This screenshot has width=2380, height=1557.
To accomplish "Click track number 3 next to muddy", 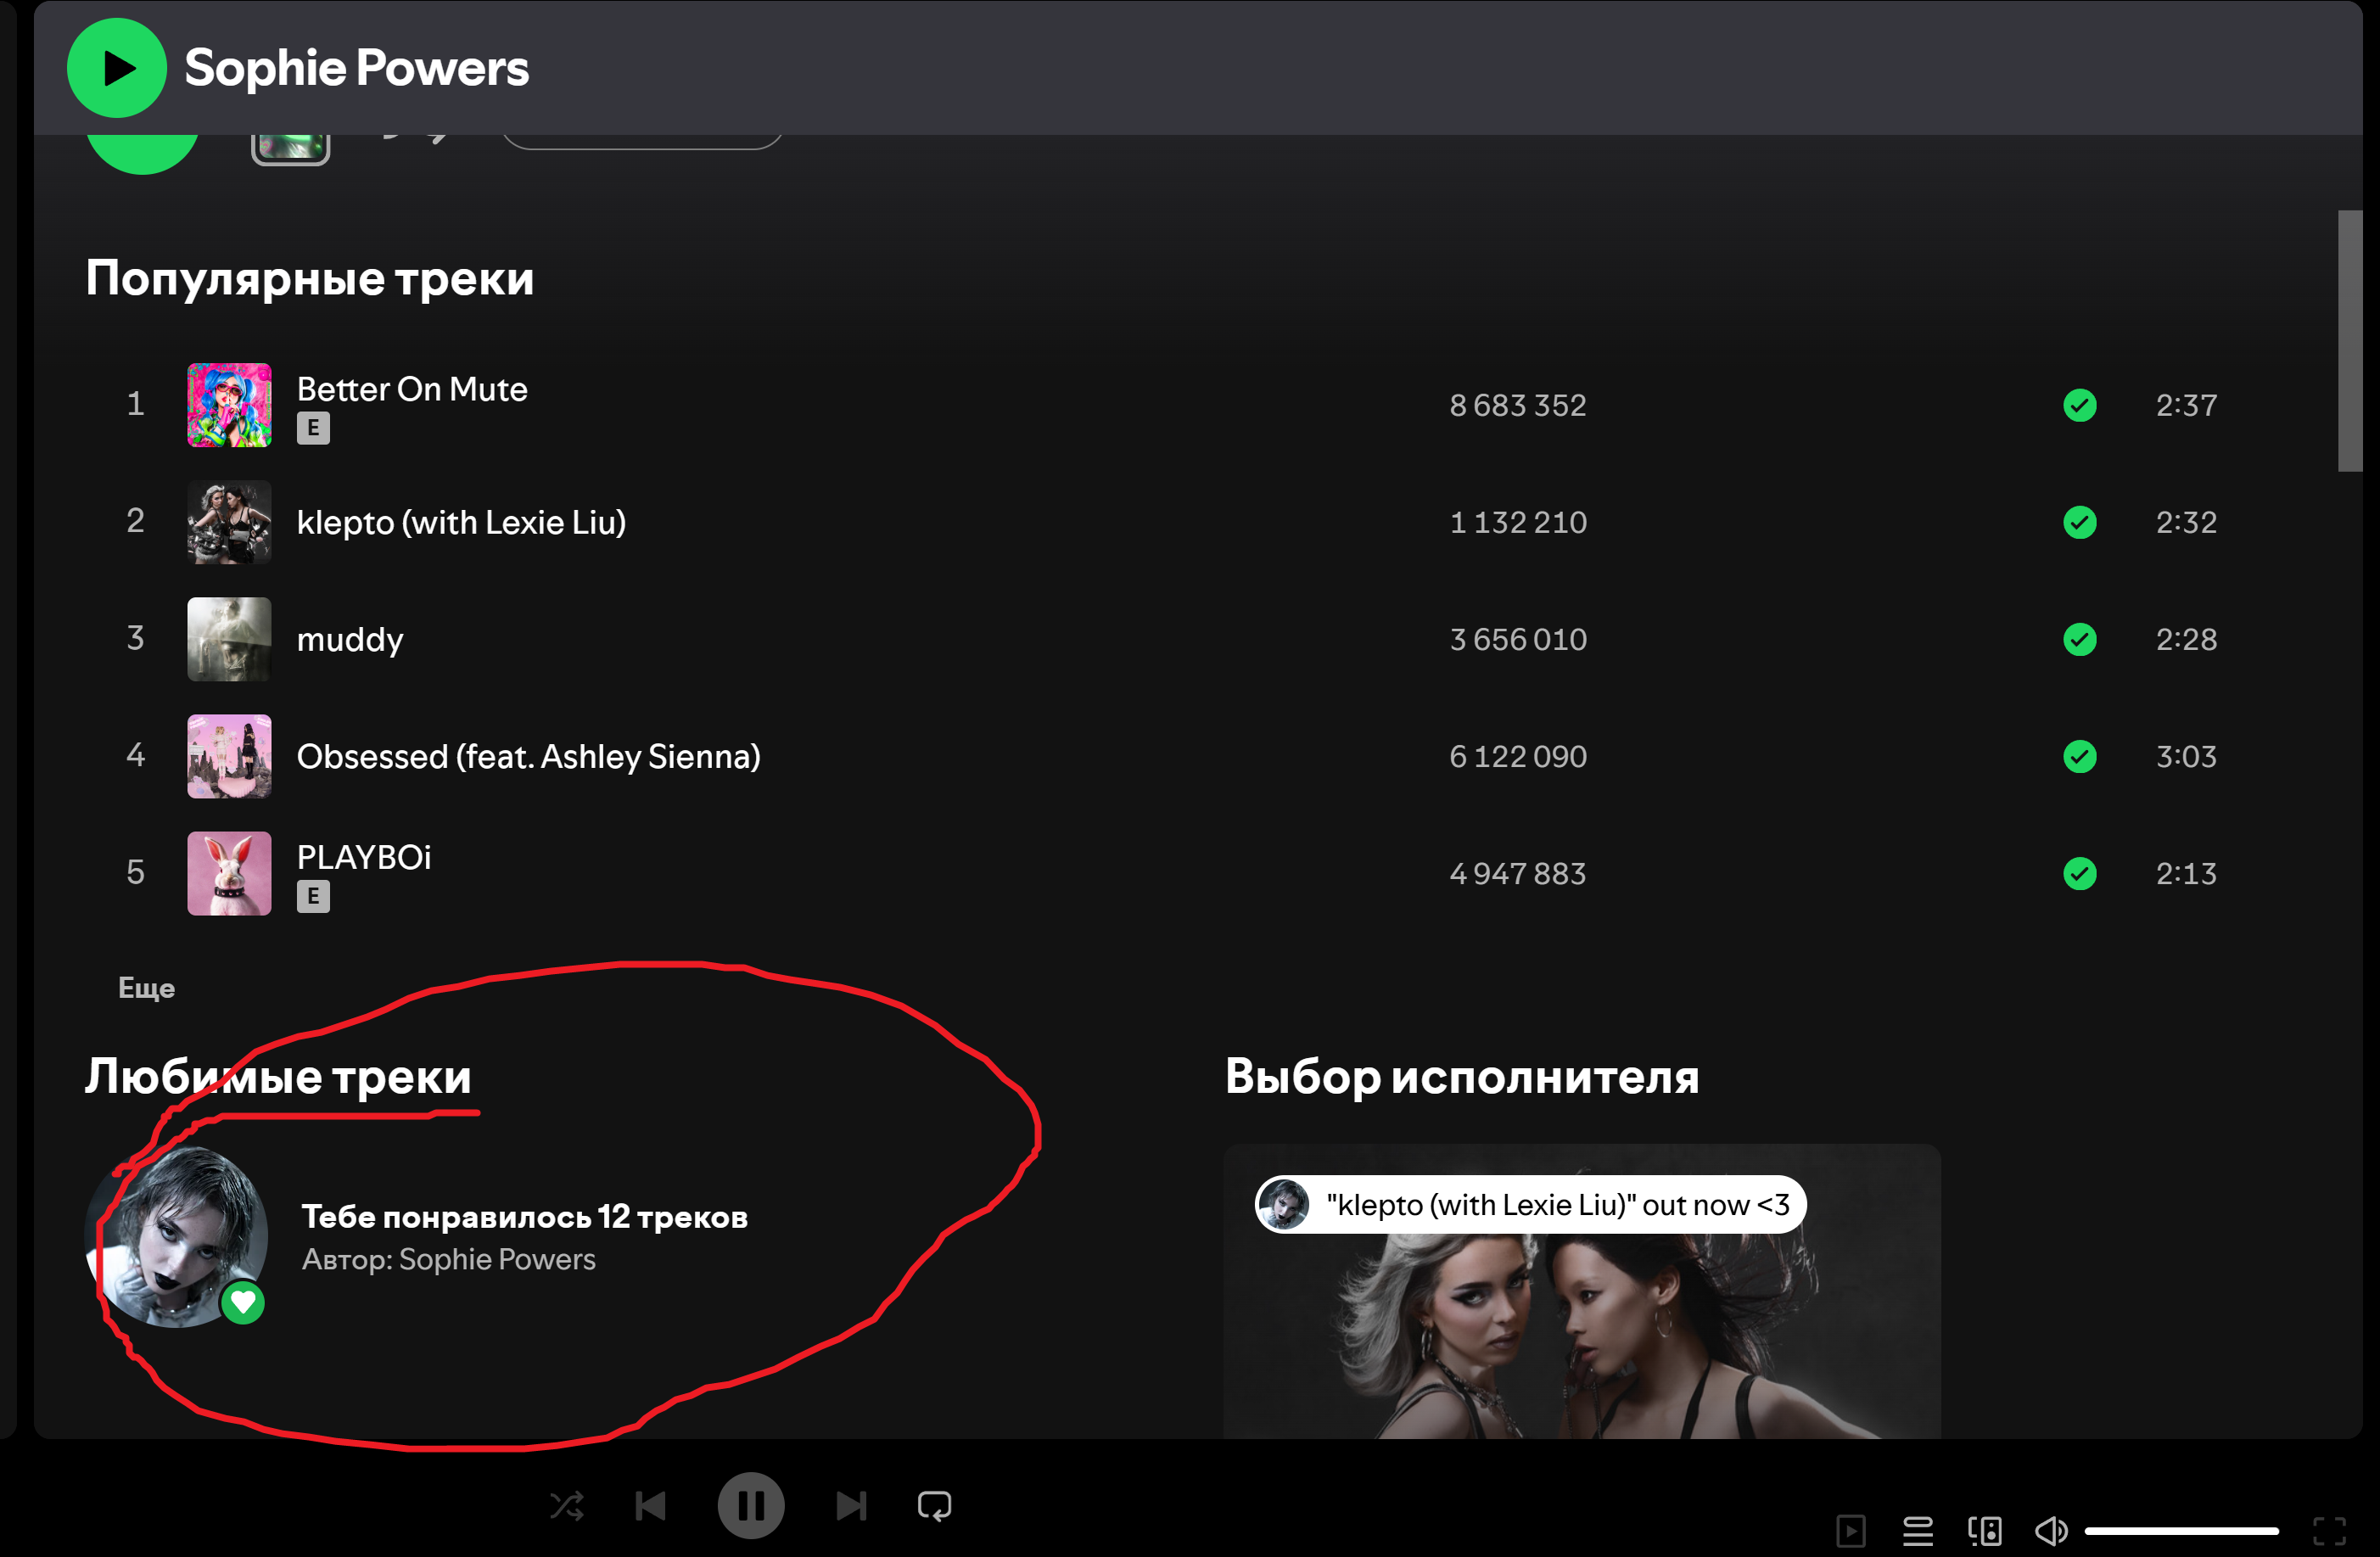I will click(x=136, y=638).
